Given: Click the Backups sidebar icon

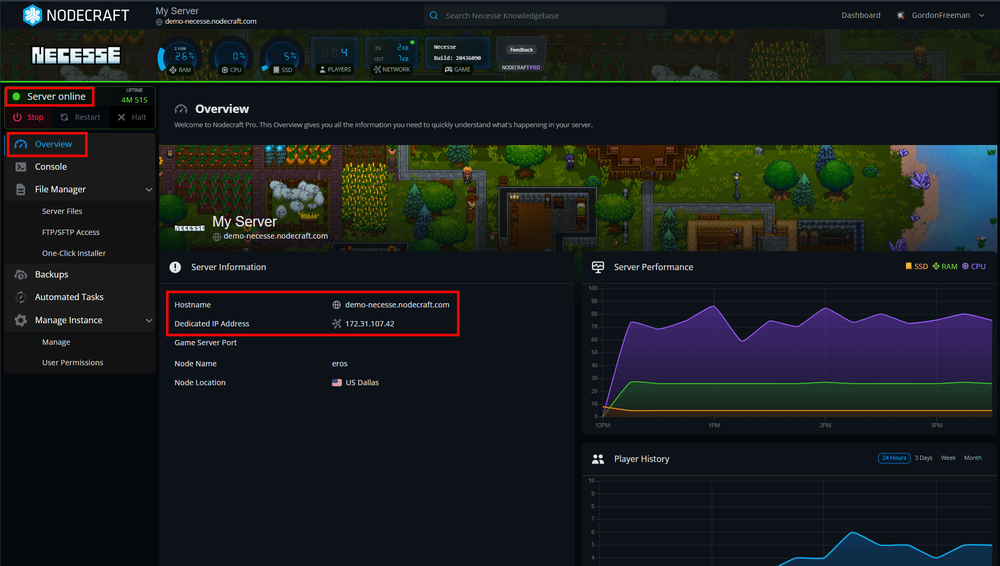Looking at the screenshot, I should [21, 274].
